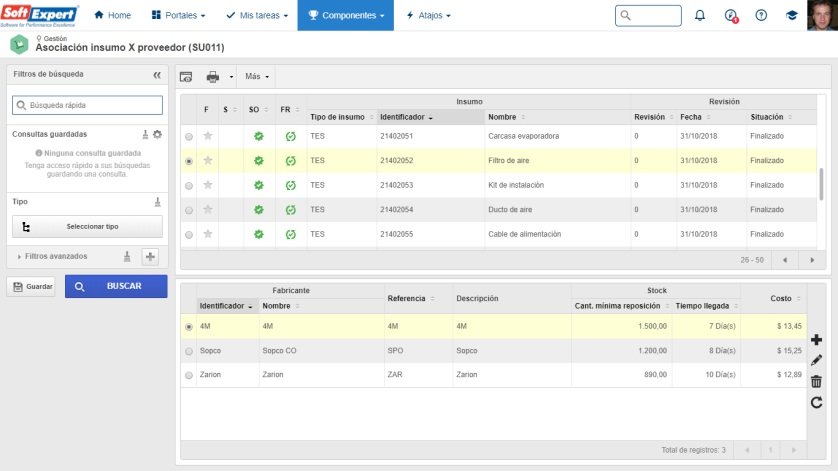Screen dimensions: 838x471
Task: Collapse the search filters panel
Action: click(x=157, y=75)
